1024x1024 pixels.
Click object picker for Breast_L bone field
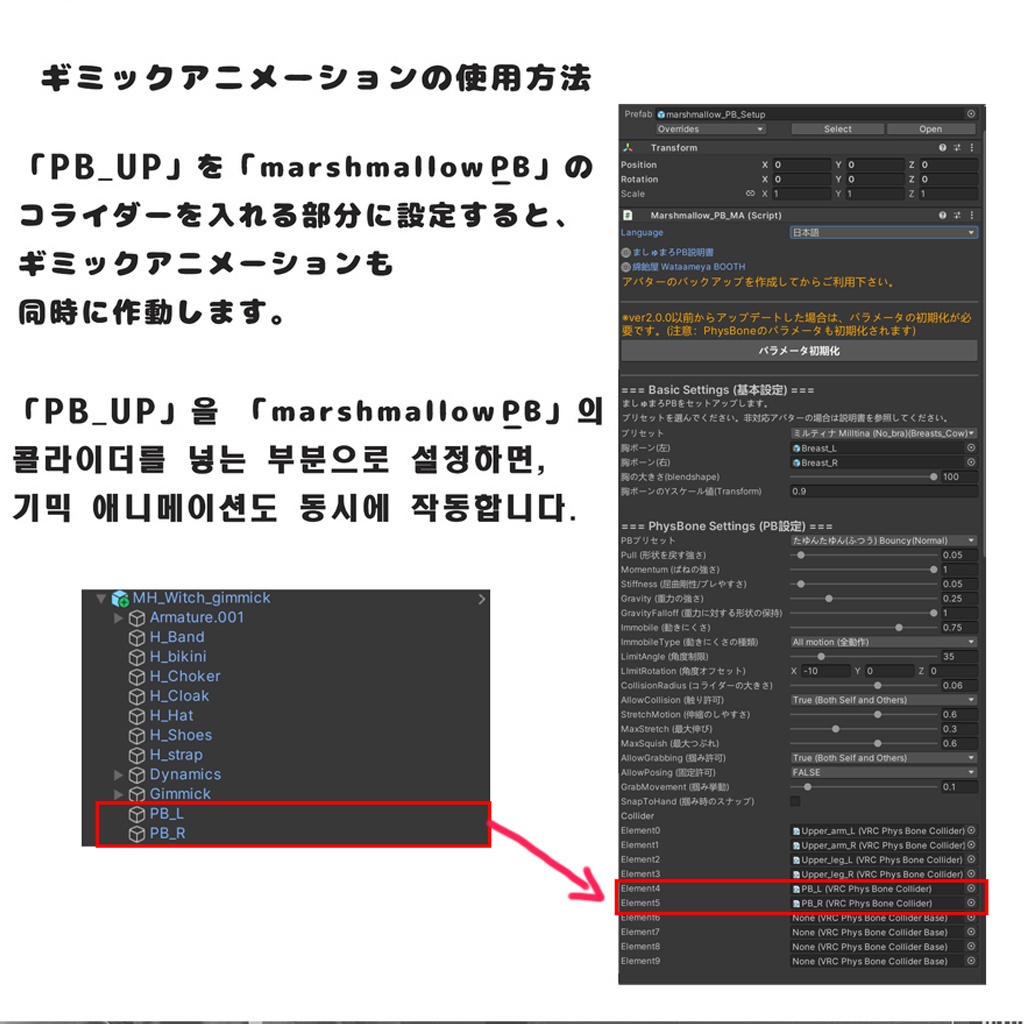pos(971,448)
